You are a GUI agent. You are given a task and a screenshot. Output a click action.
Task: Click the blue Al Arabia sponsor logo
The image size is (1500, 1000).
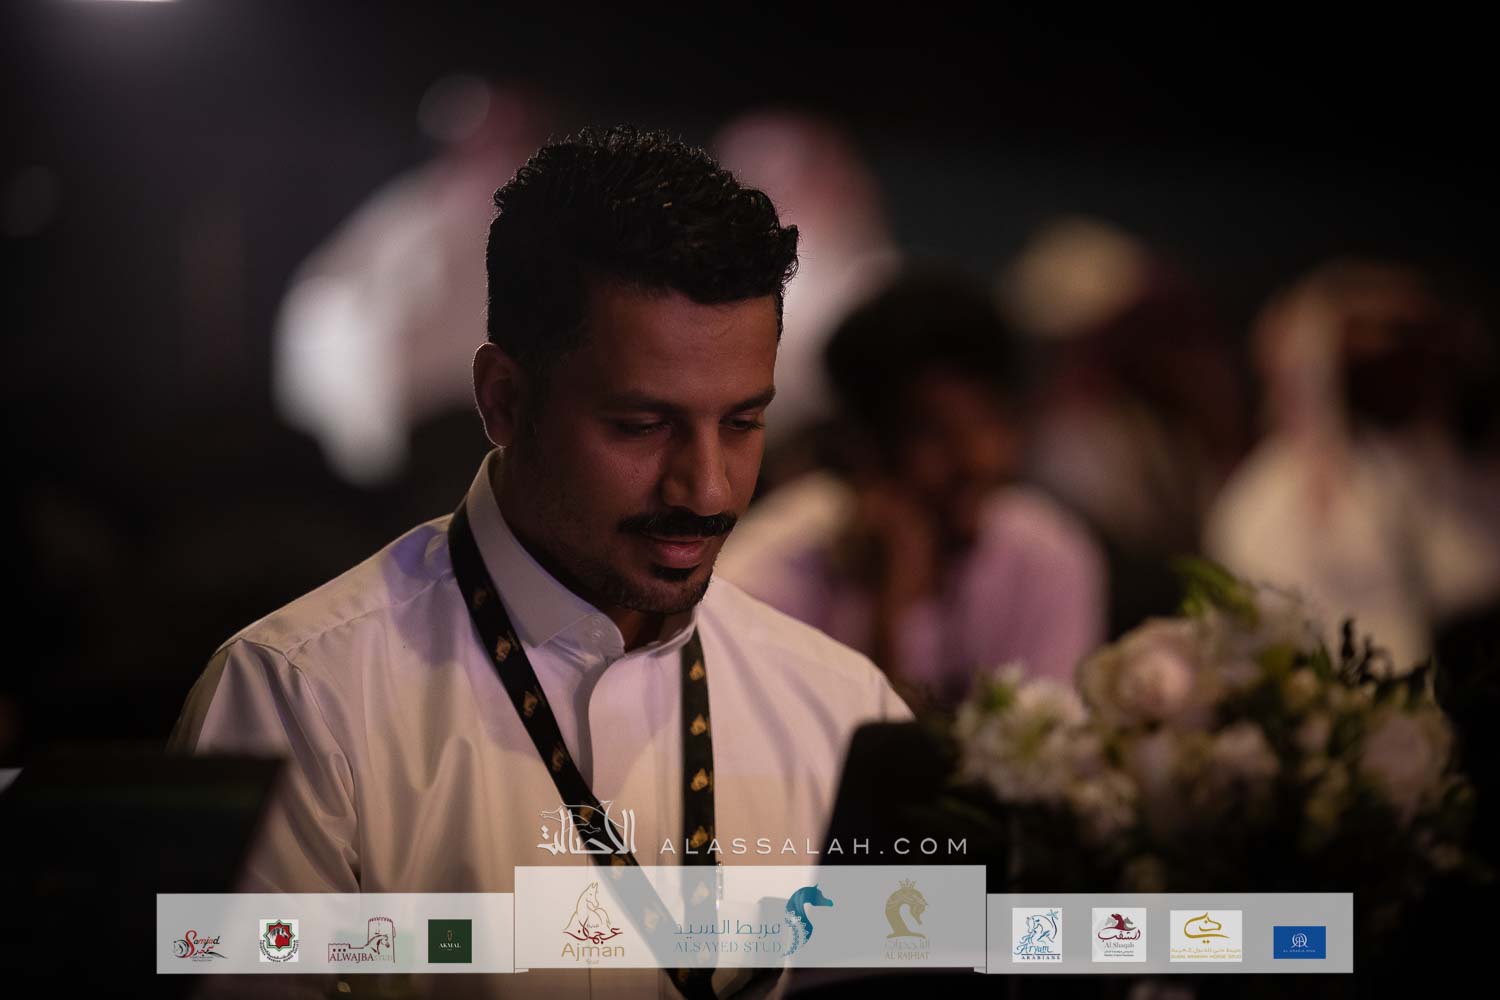click(x=1299, y=941)
